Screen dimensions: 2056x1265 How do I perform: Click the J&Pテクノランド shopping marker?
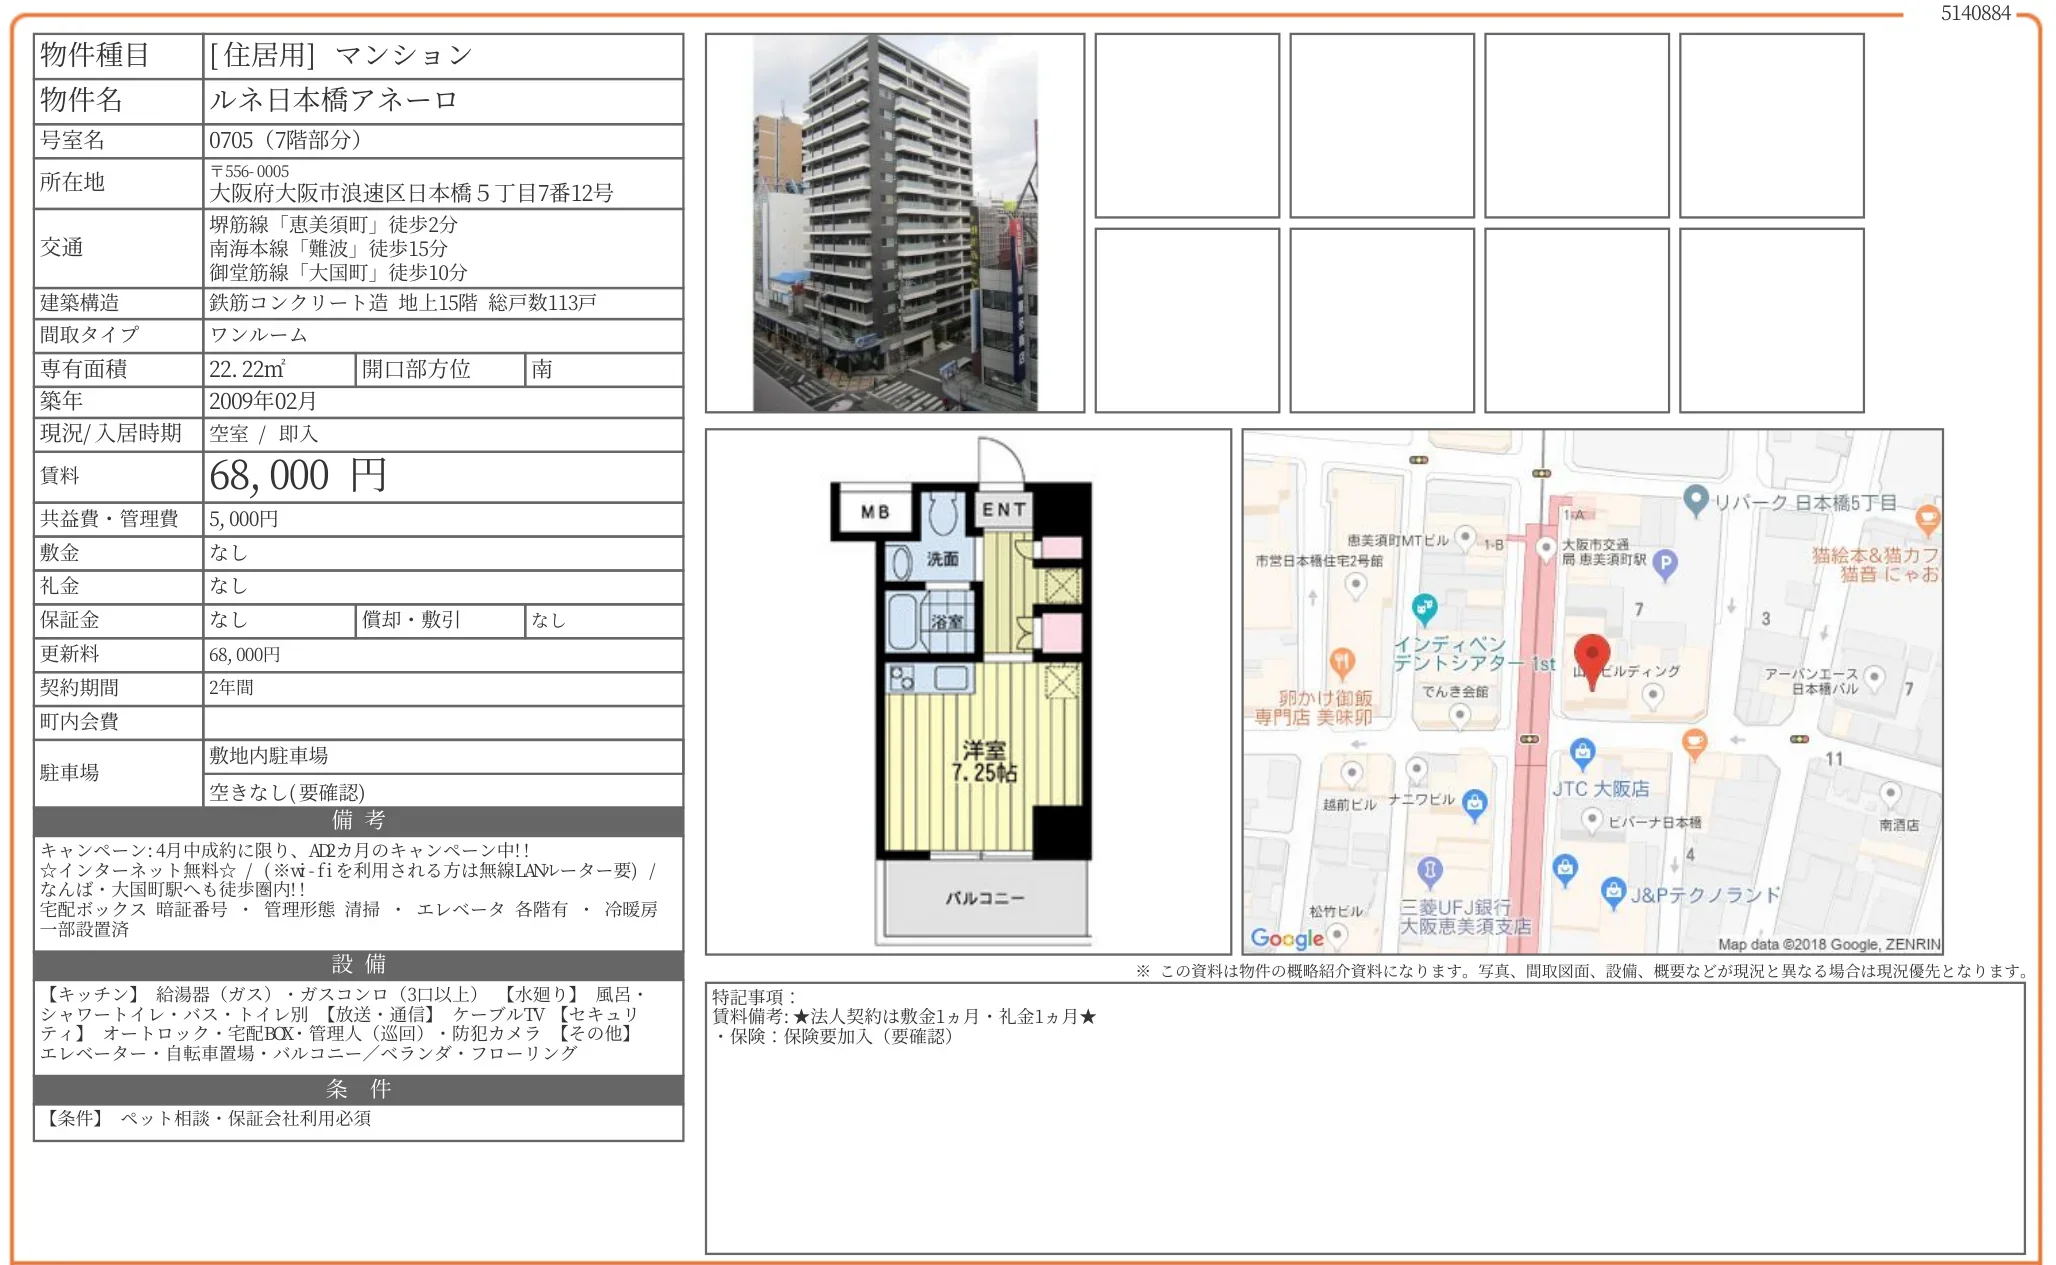tap(1613, 890)
